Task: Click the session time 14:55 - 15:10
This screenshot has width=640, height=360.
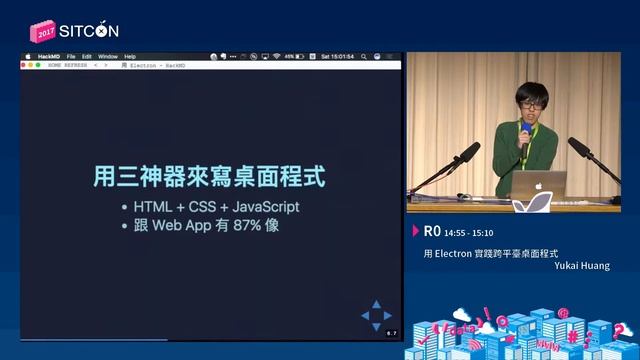Action: 469,233
